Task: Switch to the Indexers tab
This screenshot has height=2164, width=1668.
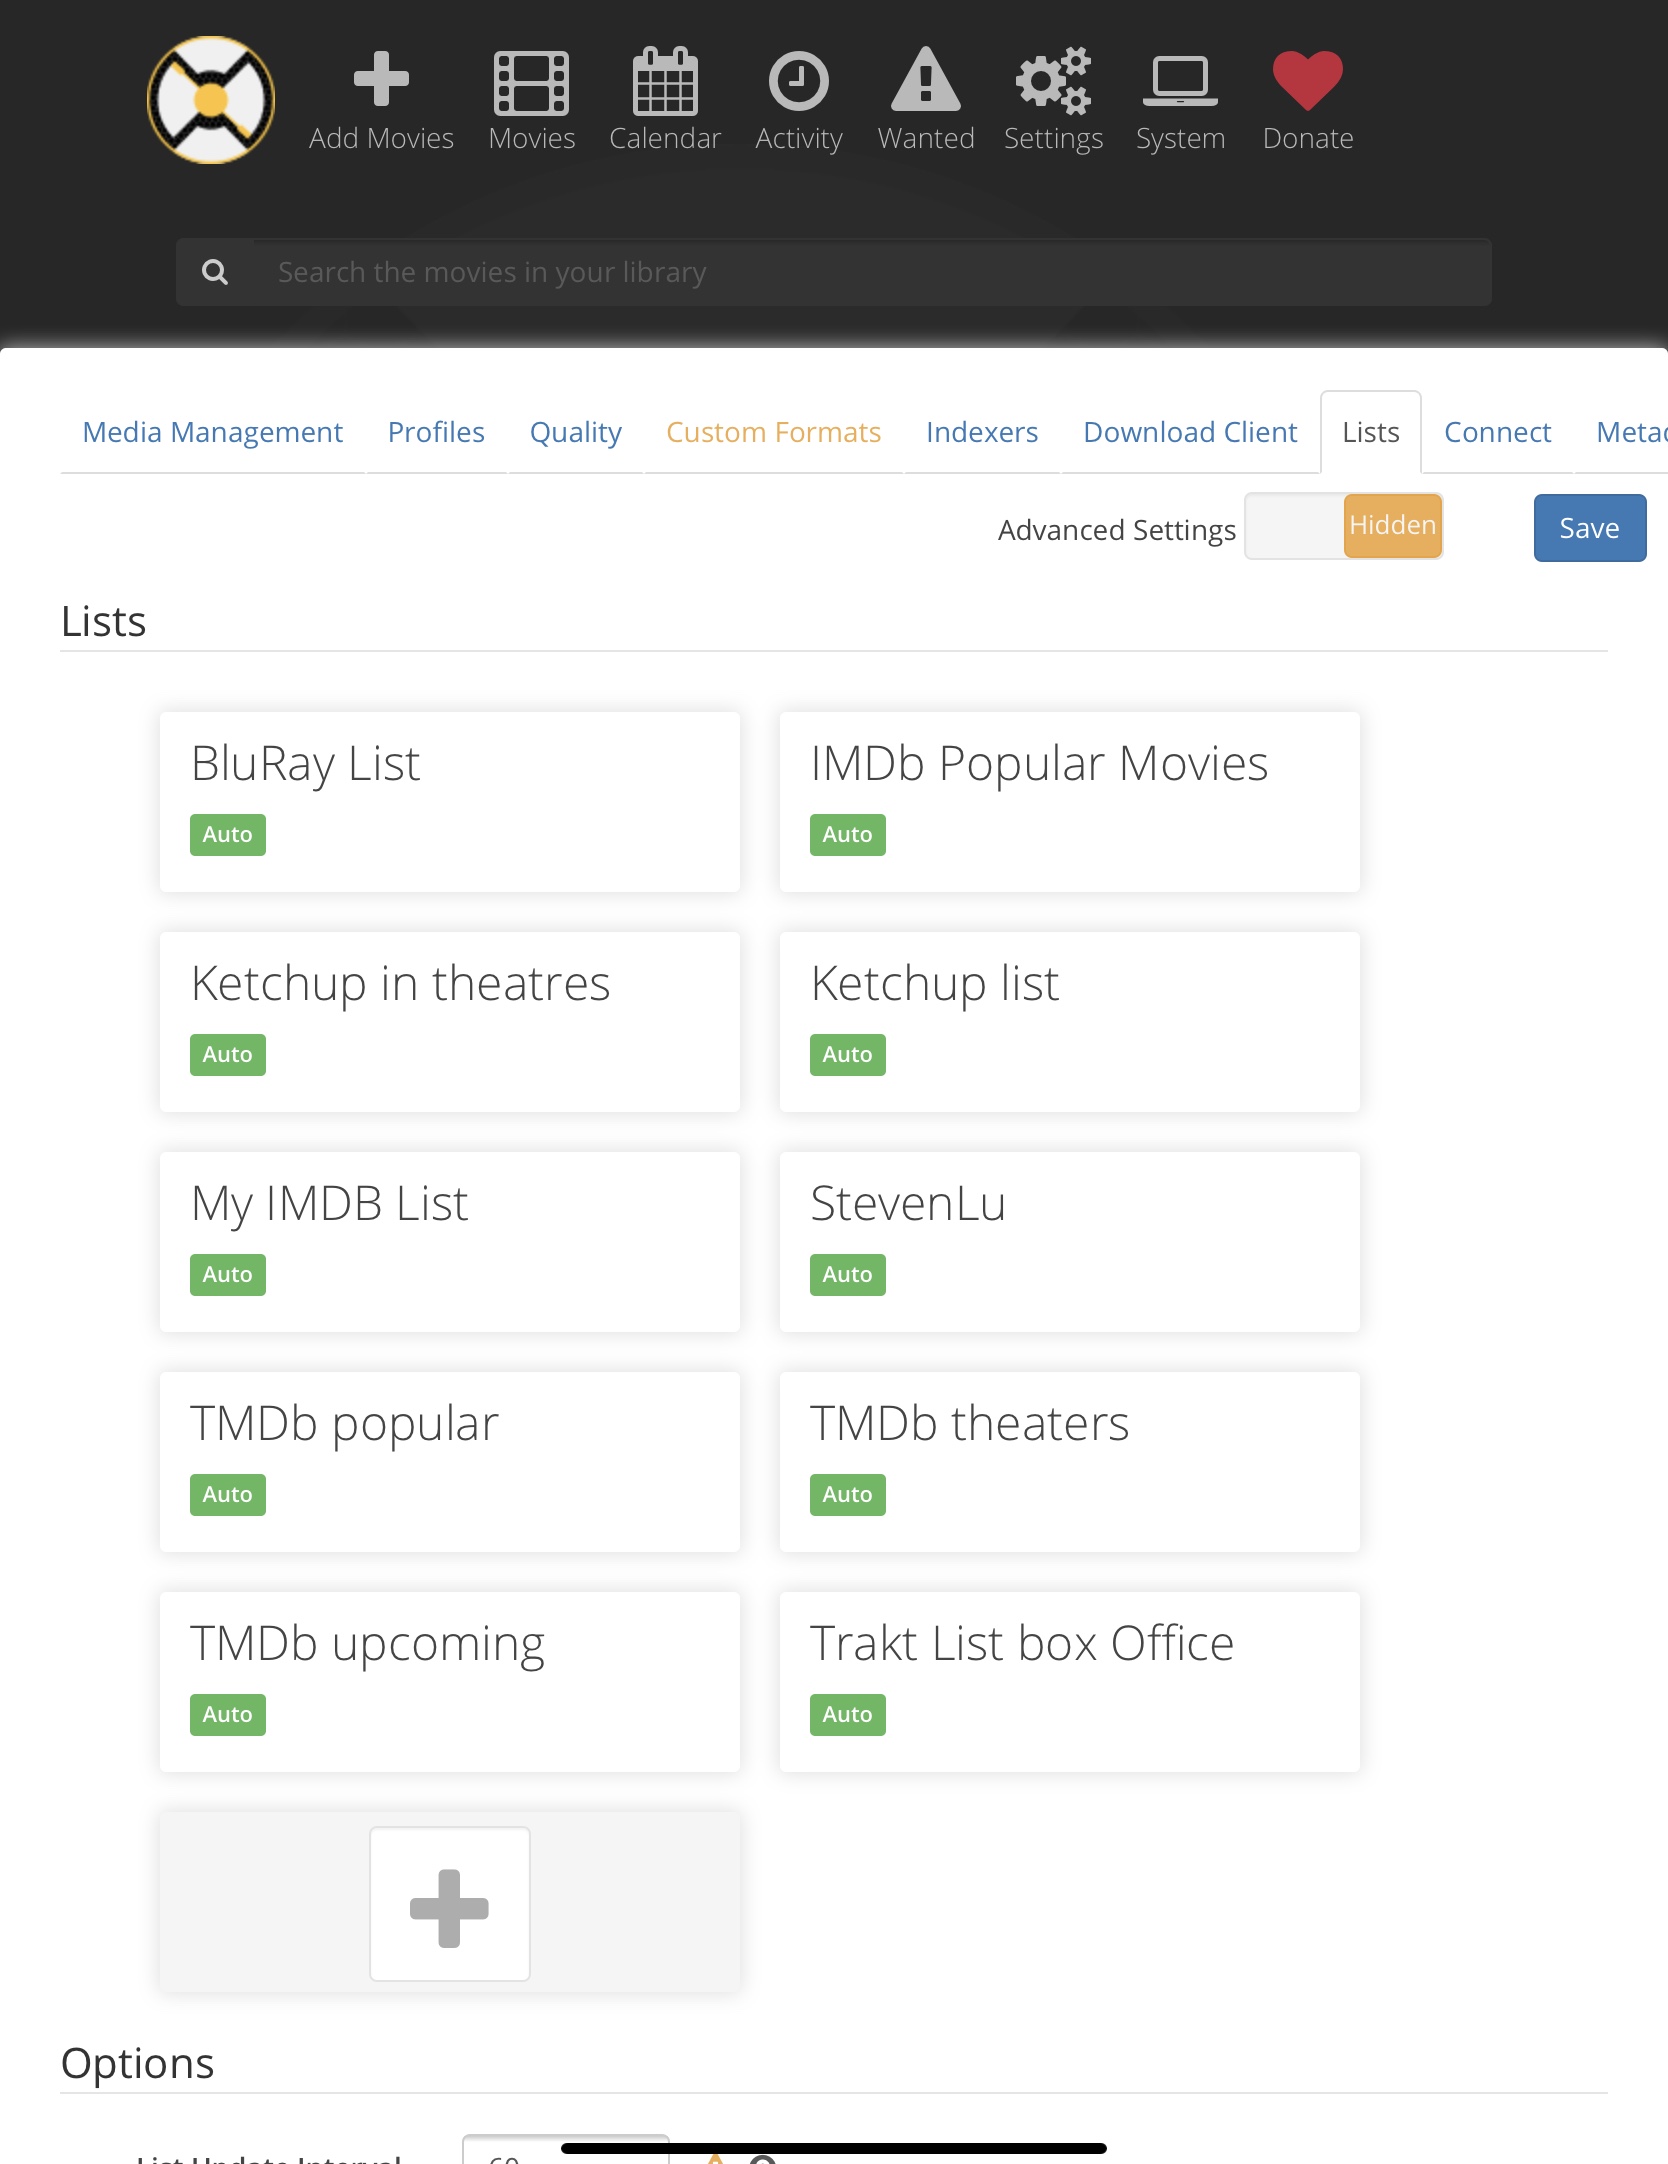Action: click(x=981, y=432)
